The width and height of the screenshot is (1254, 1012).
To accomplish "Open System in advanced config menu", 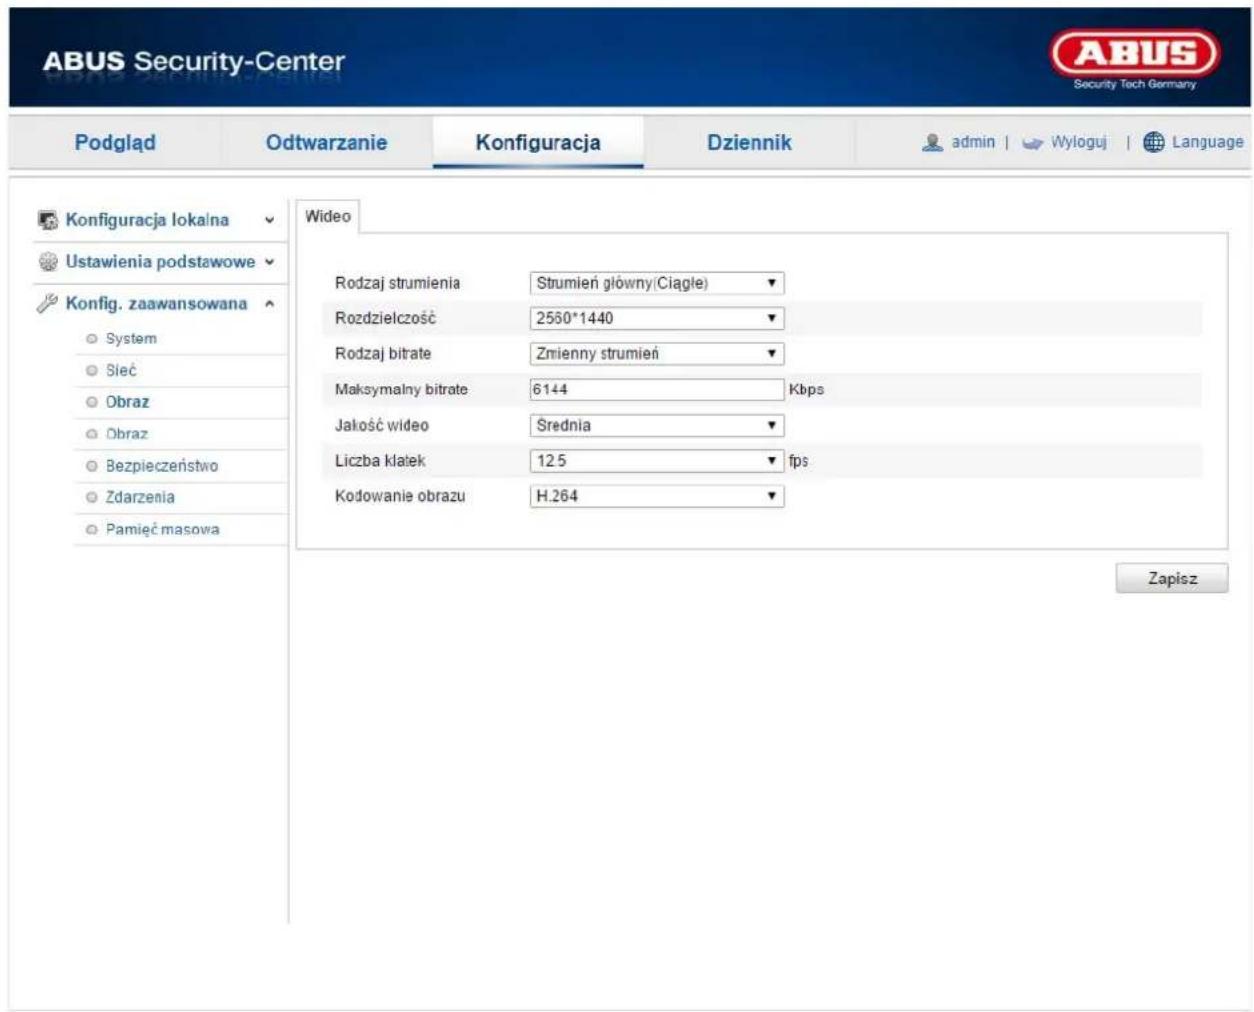I will [131, 339].
